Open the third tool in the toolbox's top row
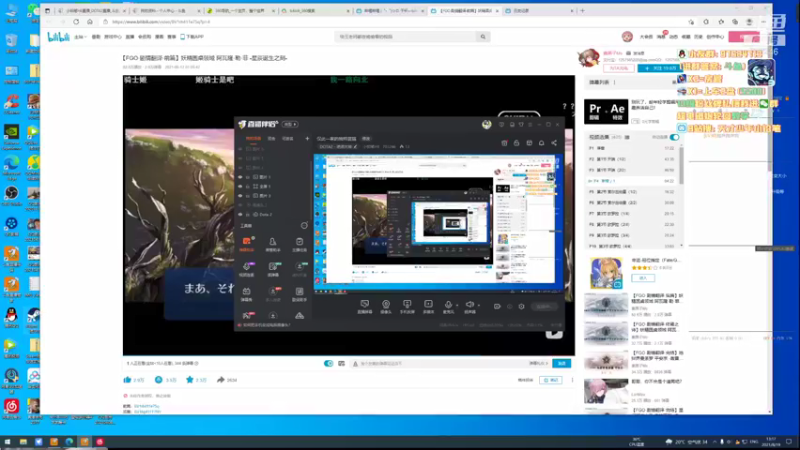This screenshot has height=450, width=800. 299,242
